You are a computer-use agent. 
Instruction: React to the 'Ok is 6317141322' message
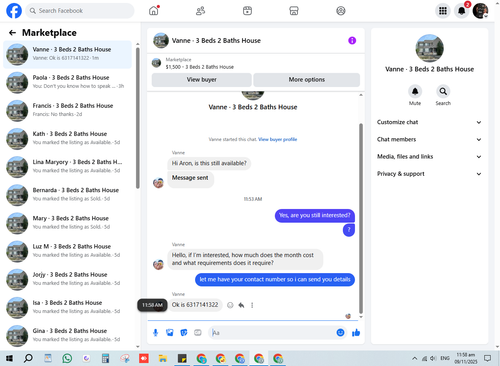pos(230,305)
